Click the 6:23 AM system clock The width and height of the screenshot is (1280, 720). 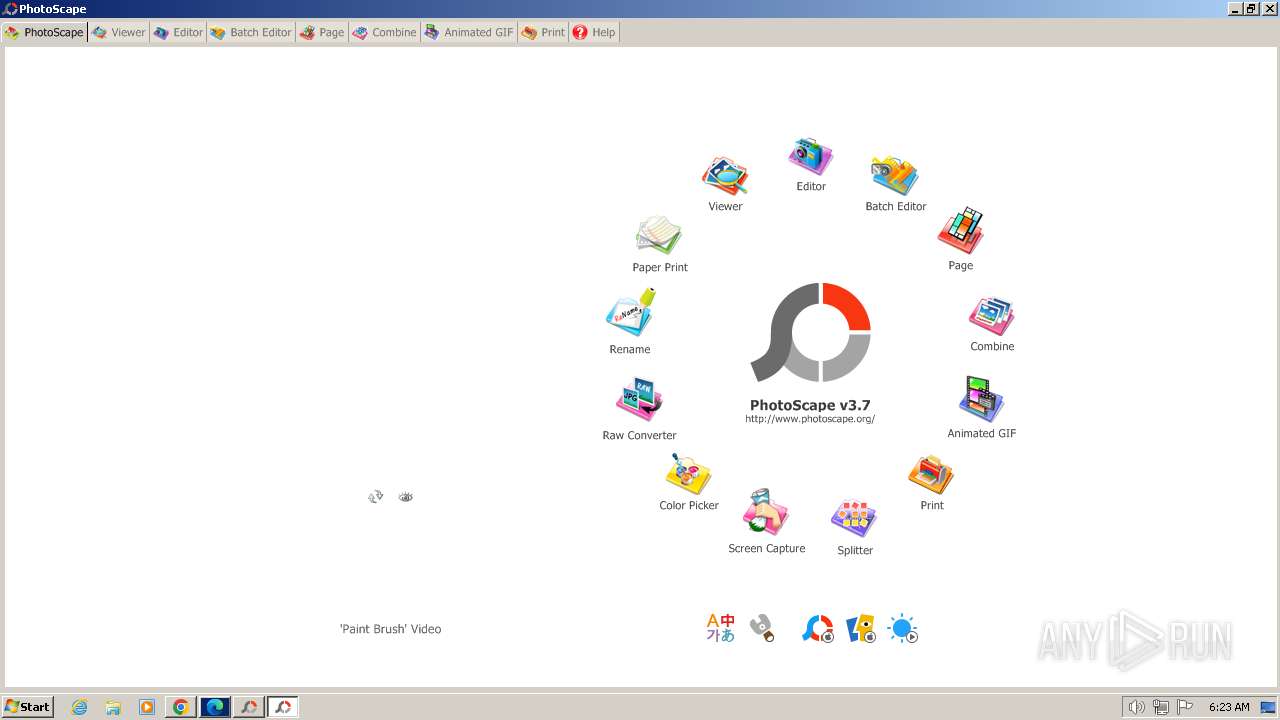coord(1229,707)
